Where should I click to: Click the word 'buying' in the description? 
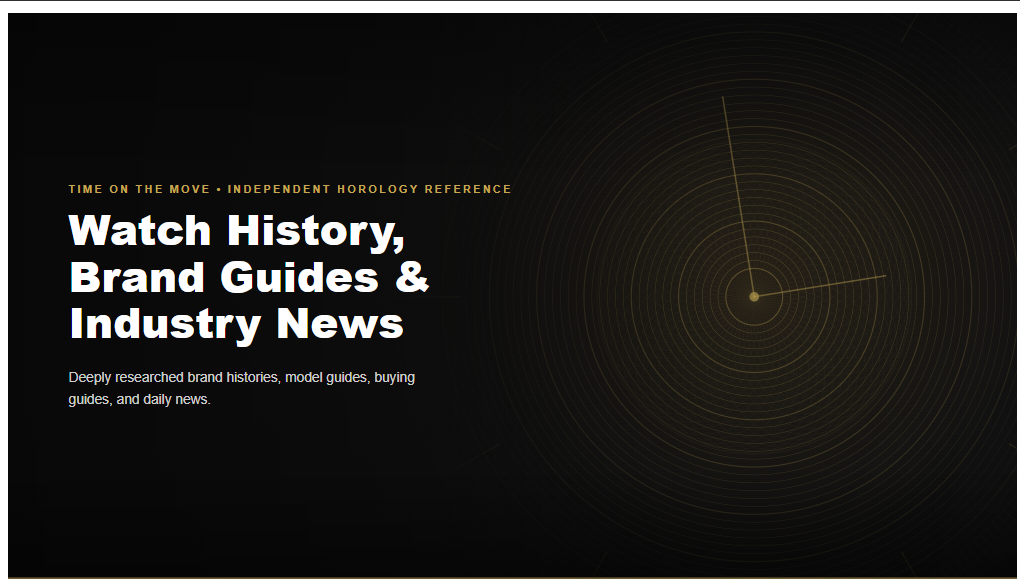pyautogui.click(x=394, y=377)
